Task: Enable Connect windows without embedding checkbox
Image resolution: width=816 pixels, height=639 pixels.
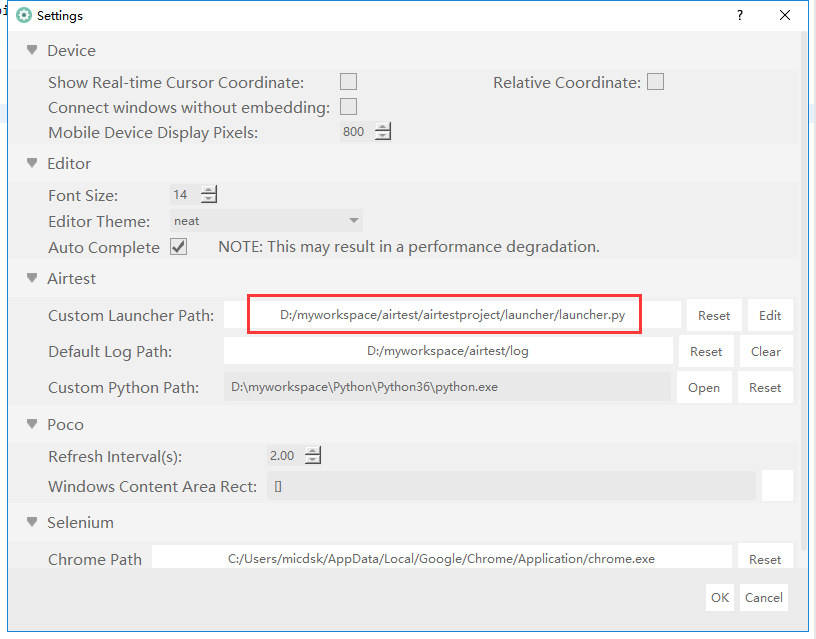Action: tap(348, 107)
